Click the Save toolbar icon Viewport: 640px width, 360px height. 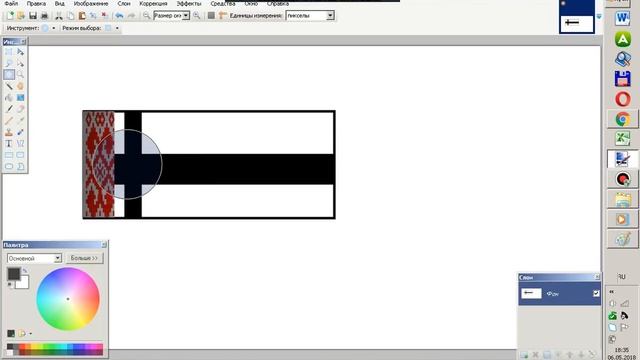33,16
